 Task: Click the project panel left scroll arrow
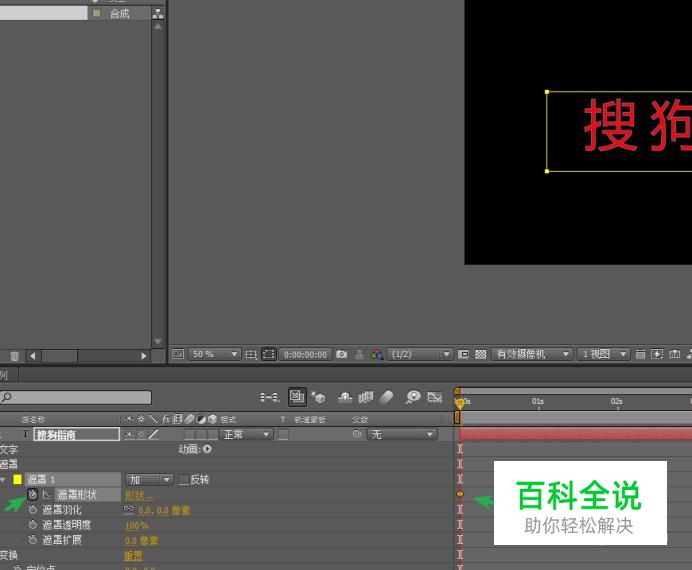[x=33, y=356]
